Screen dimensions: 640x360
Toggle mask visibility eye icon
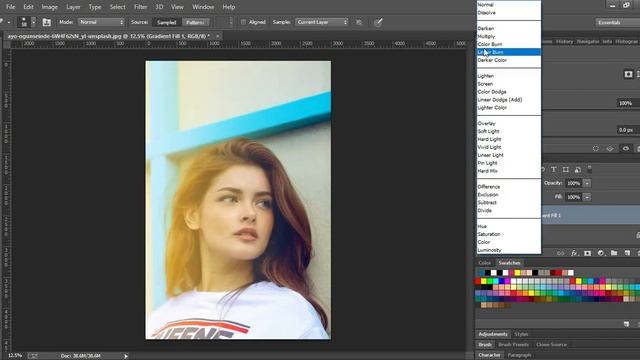[626, 149]
